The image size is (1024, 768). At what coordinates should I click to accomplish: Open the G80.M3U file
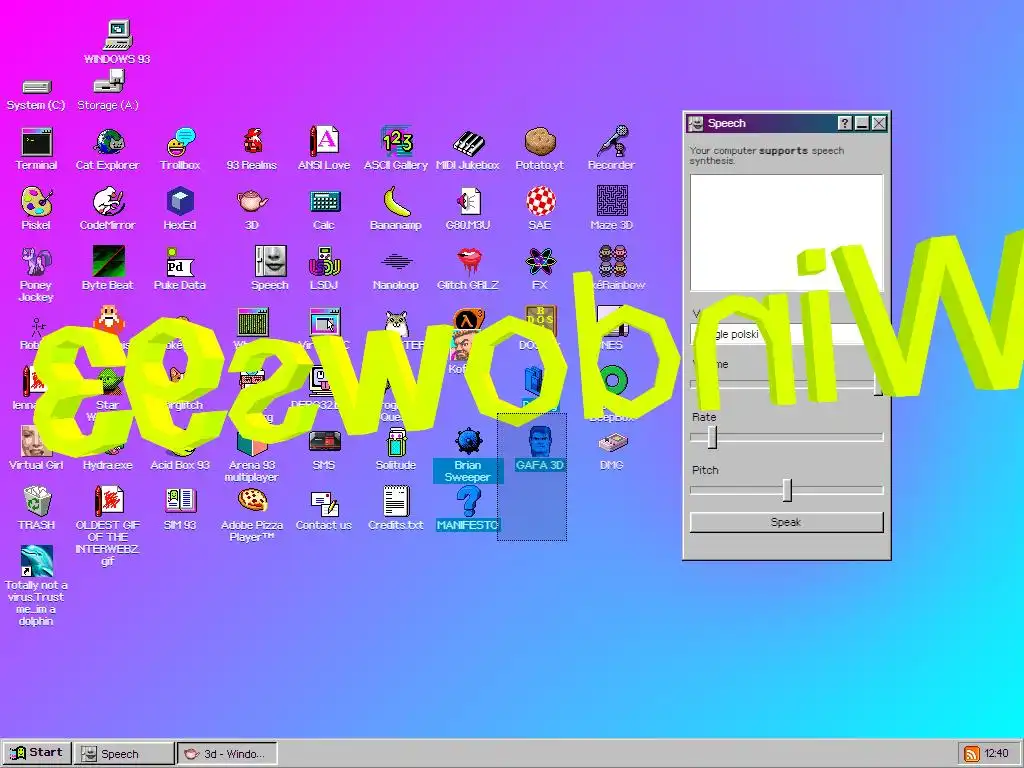point(468,209)
